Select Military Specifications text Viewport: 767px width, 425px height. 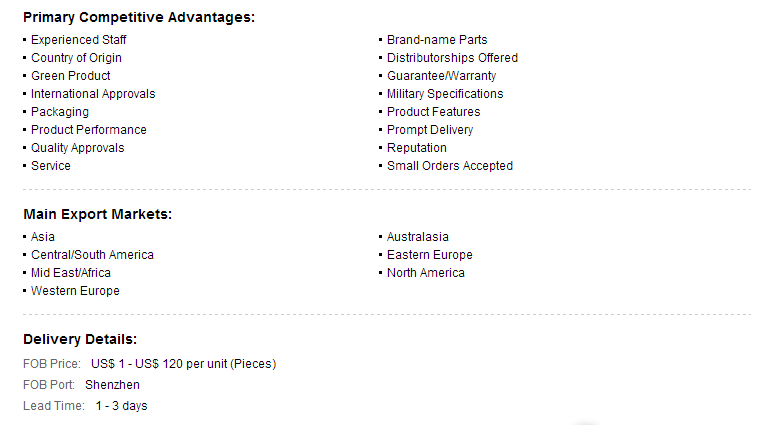click(445, 94)
